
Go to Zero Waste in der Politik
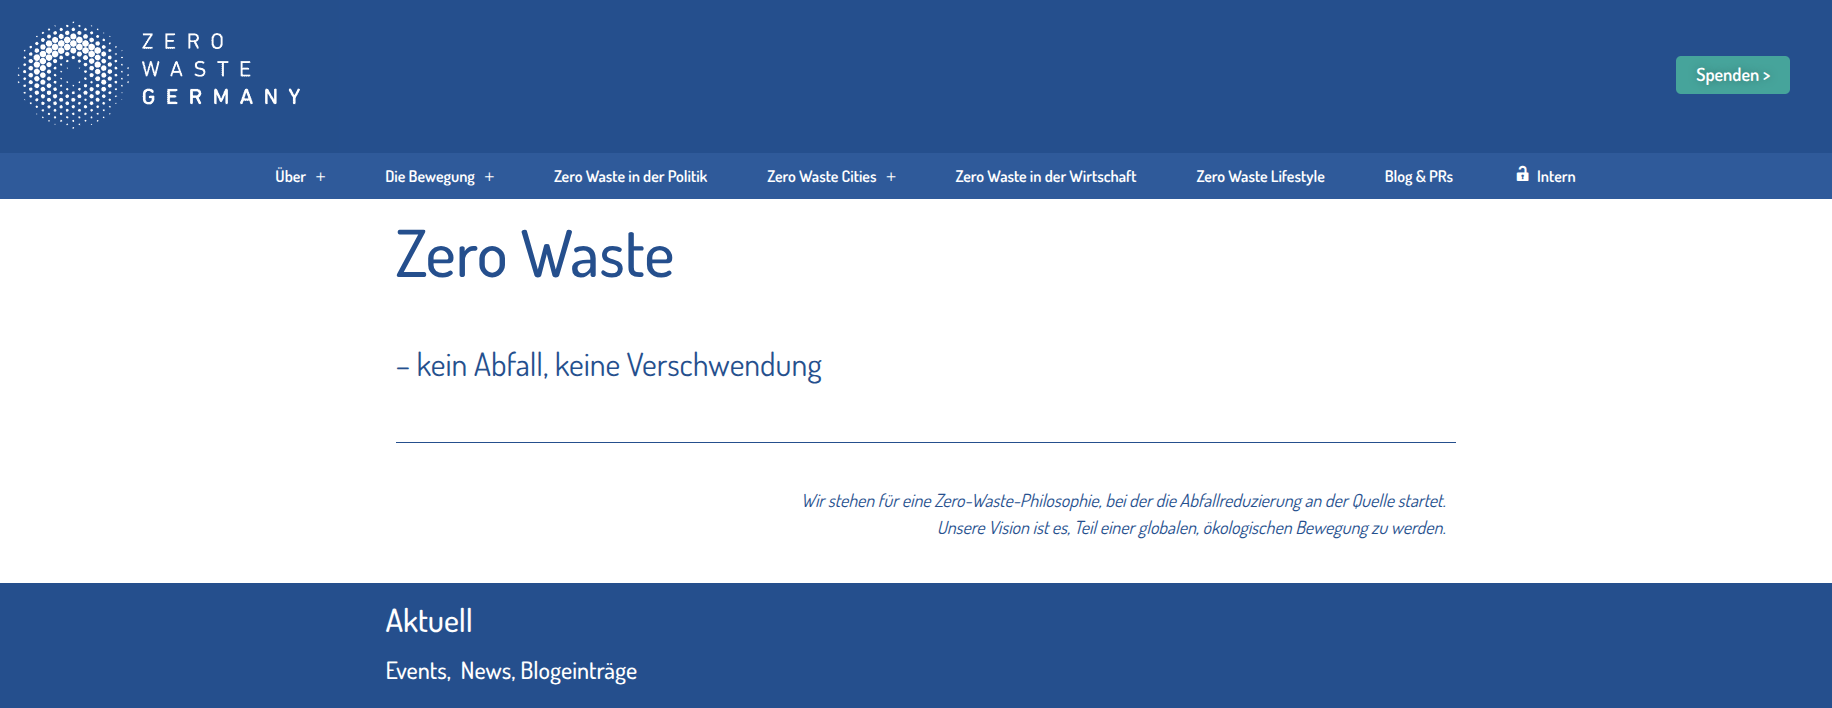(630, 177)
